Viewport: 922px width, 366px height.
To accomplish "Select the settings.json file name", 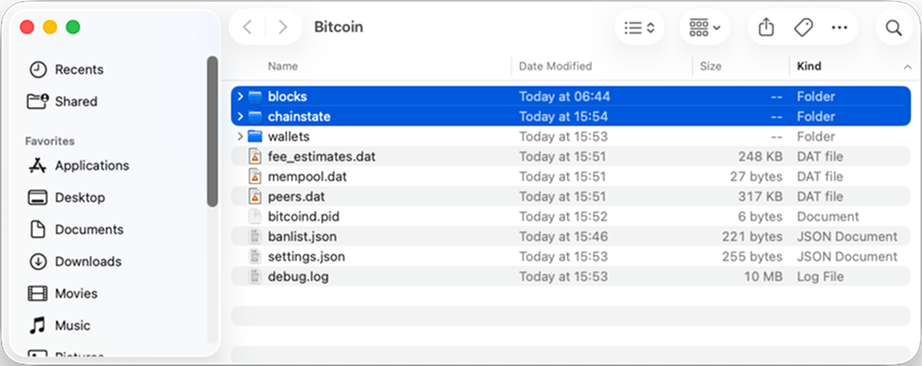I will pyautogui.click(x=306, y=257).
